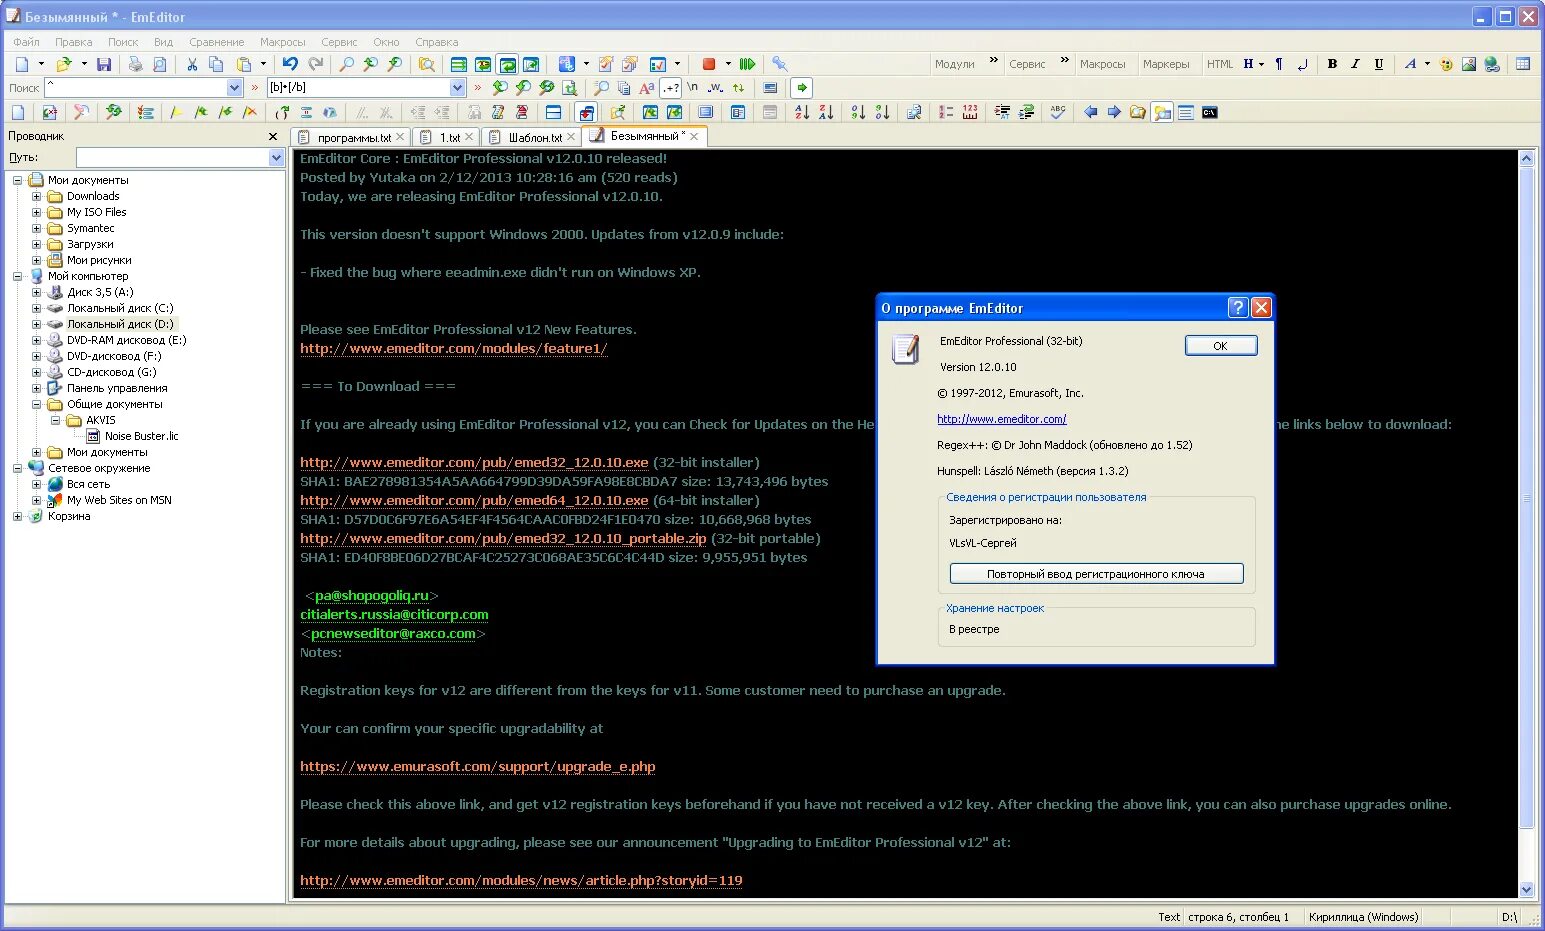Collapse the AKVIS folder node

(56, 420)
